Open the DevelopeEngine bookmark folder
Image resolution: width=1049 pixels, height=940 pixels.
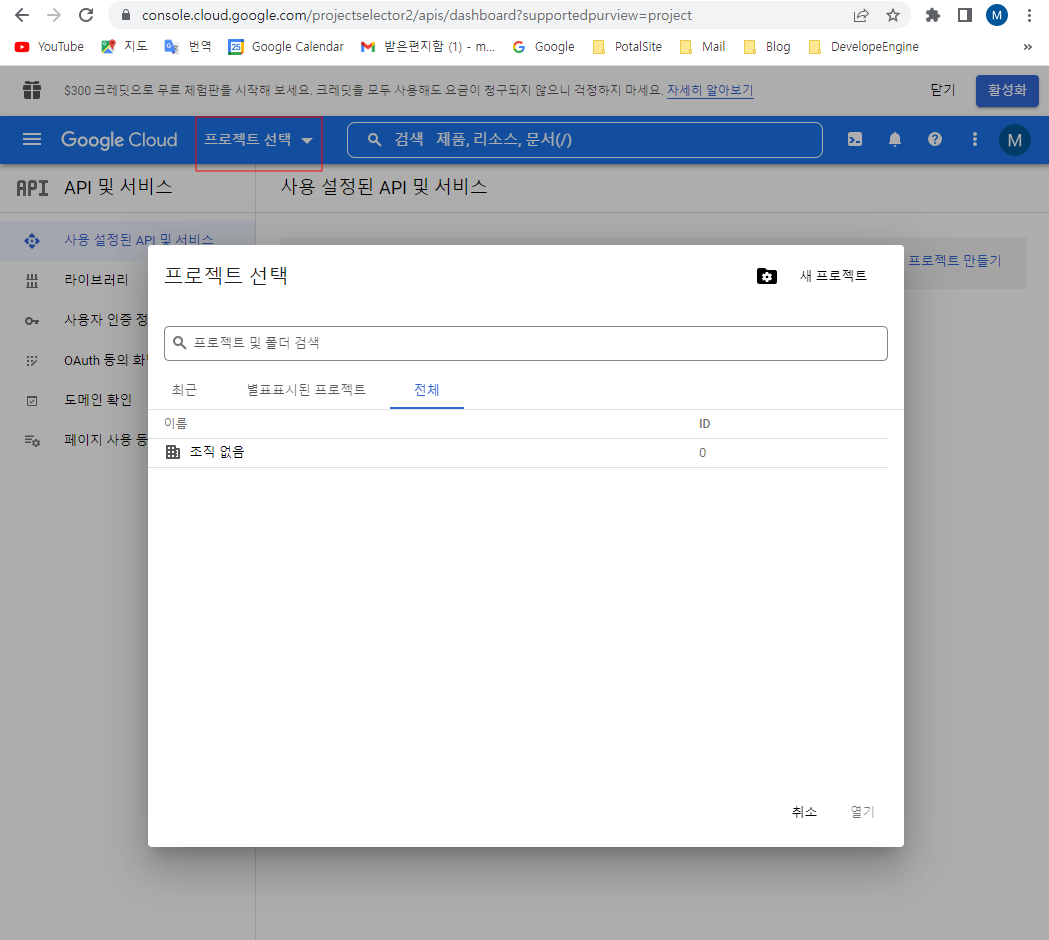[x=864, y=47]
